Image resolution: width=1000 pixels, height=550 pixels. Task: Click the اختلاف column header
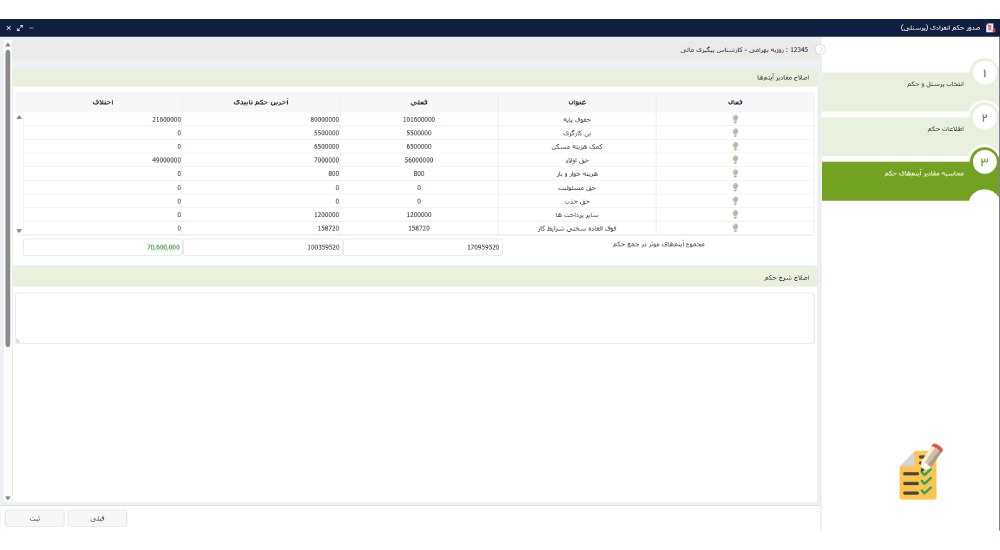[x=103, y=102]
